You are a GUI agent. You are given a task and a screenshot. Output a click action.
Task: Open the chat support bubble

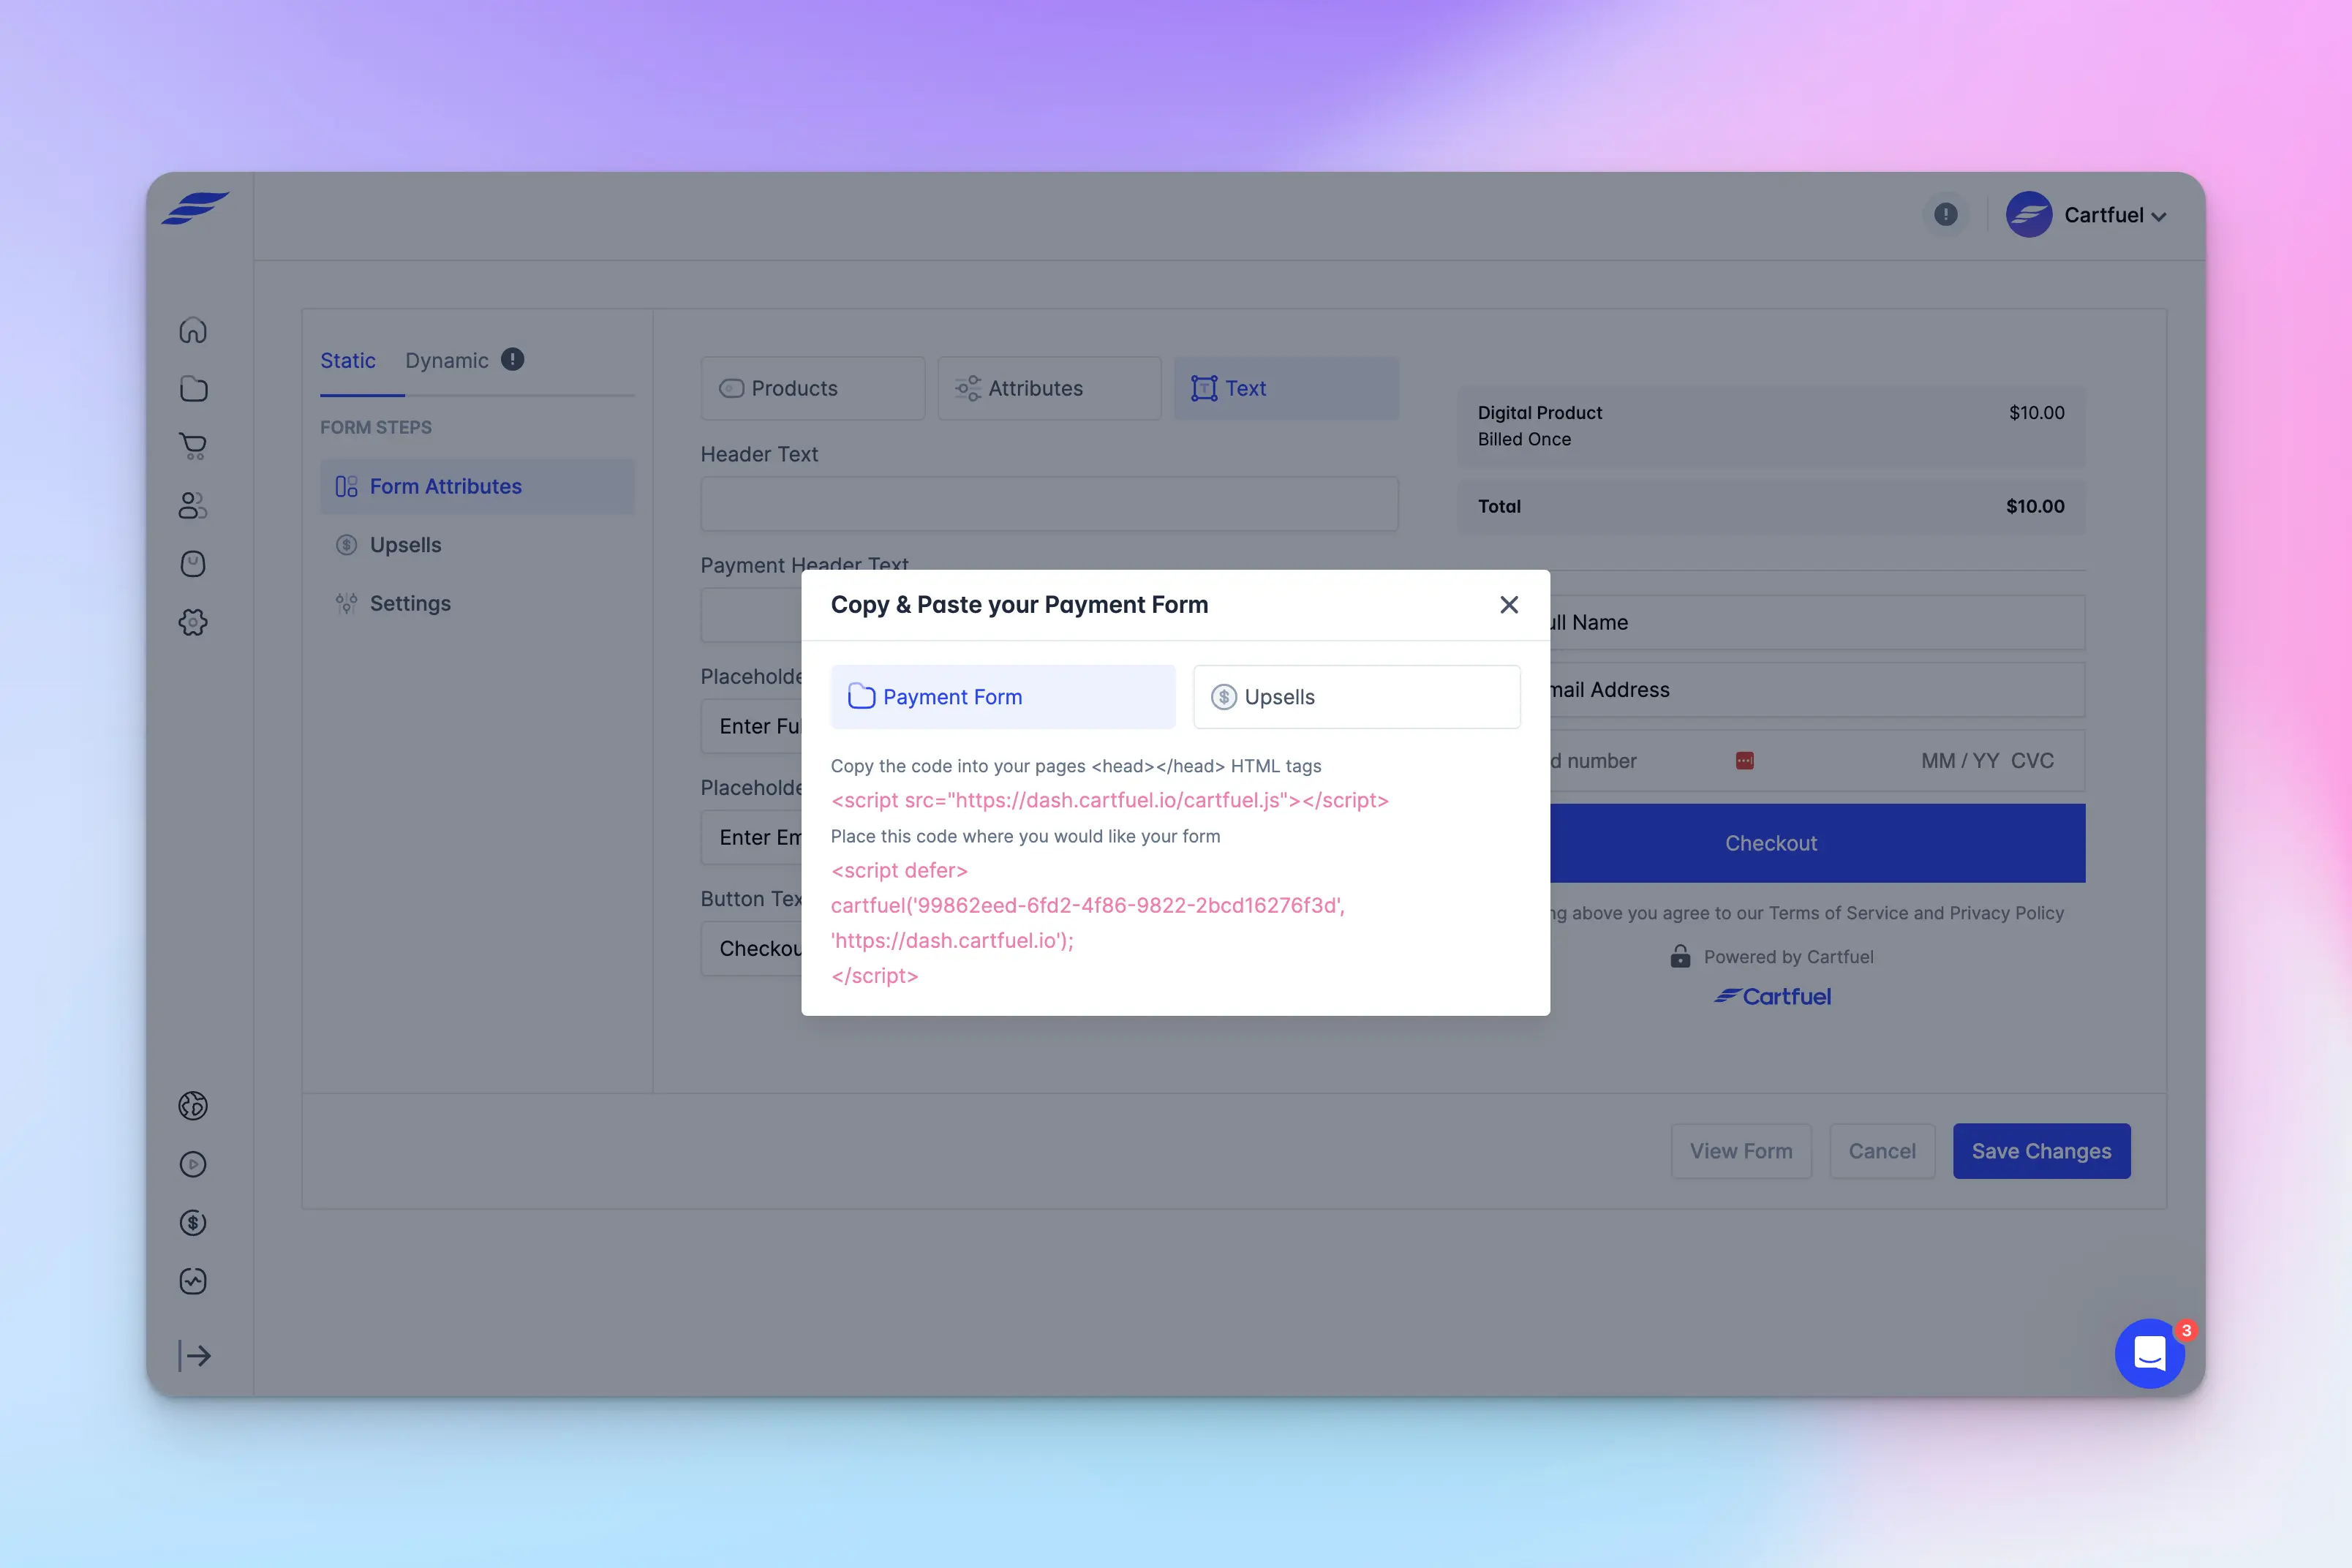[2150, 1354]
